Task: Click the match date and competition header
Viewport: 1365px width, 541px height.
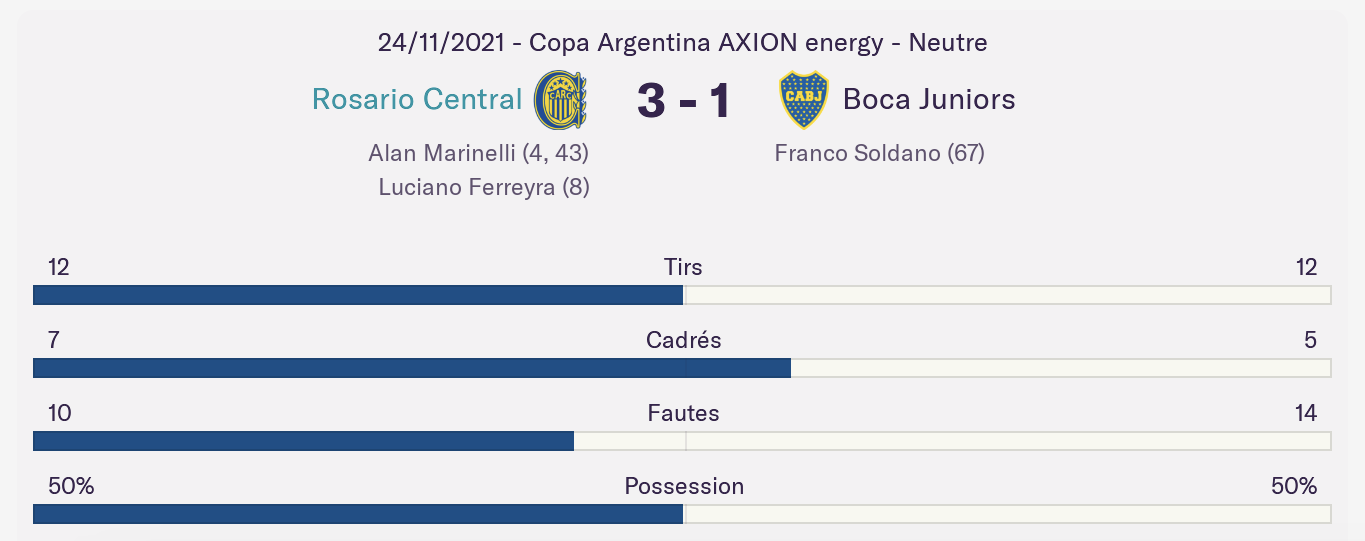Action: (x=683, y=42)
